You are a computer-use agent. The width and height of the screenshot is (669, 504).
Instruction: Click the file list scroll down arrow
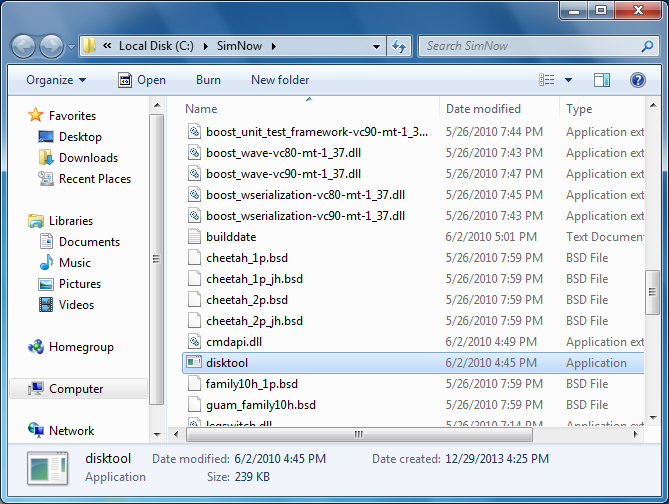click(653, 418)
